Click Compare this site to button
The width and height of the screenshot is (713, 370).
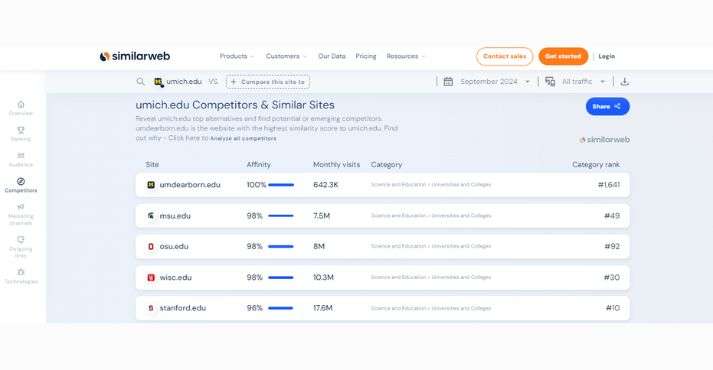(268, 82)
